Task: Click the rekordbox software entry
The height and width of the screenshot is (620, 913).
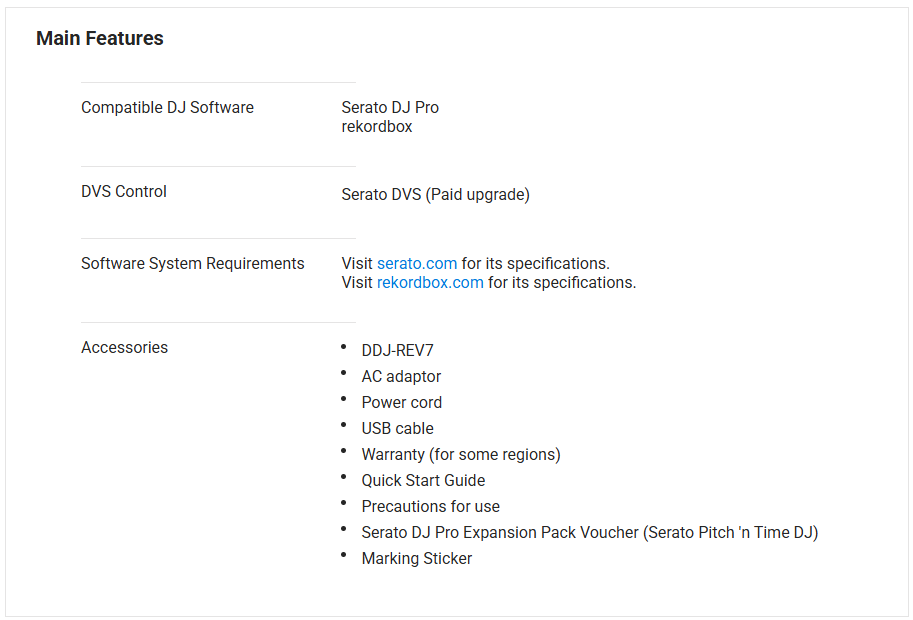Action: point(377,127)
